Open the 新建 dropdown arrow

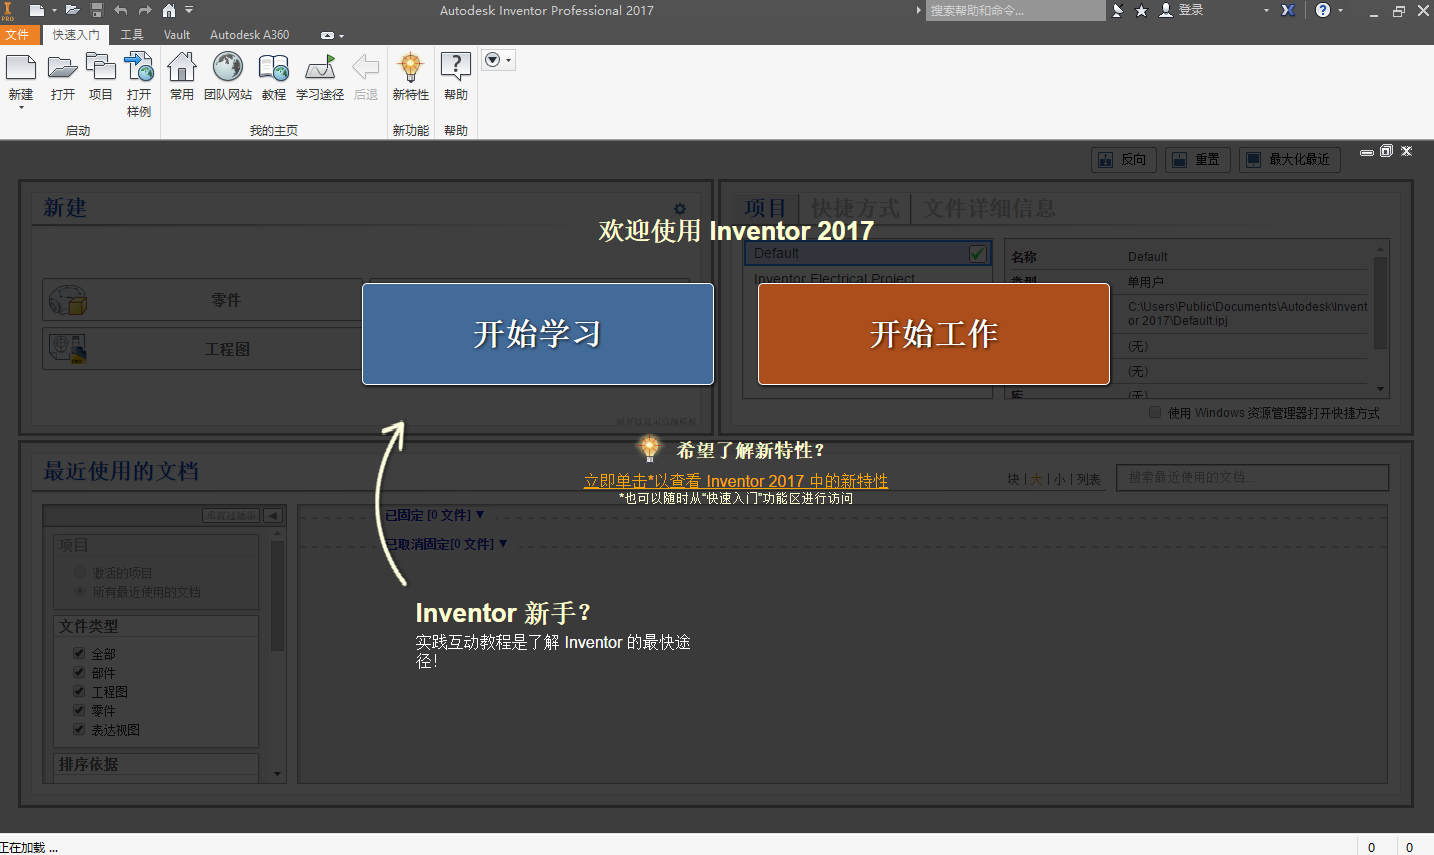coord(22,107)
